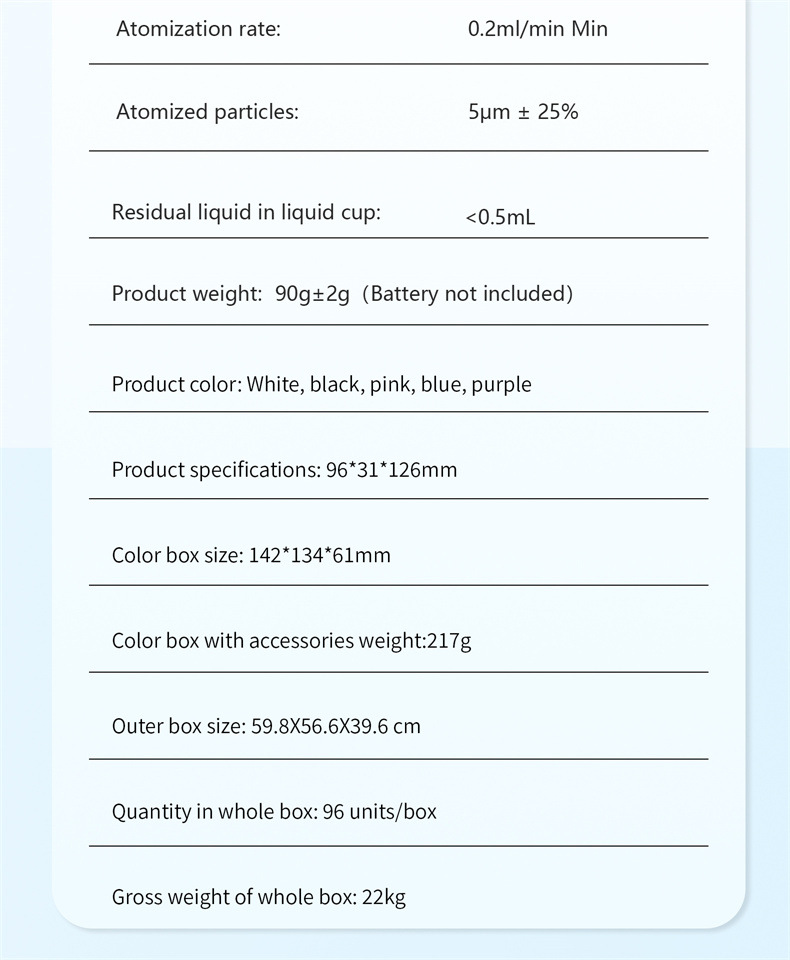Click the "Product color:" label
790x960 pixels.
click(x=176, y=384)
